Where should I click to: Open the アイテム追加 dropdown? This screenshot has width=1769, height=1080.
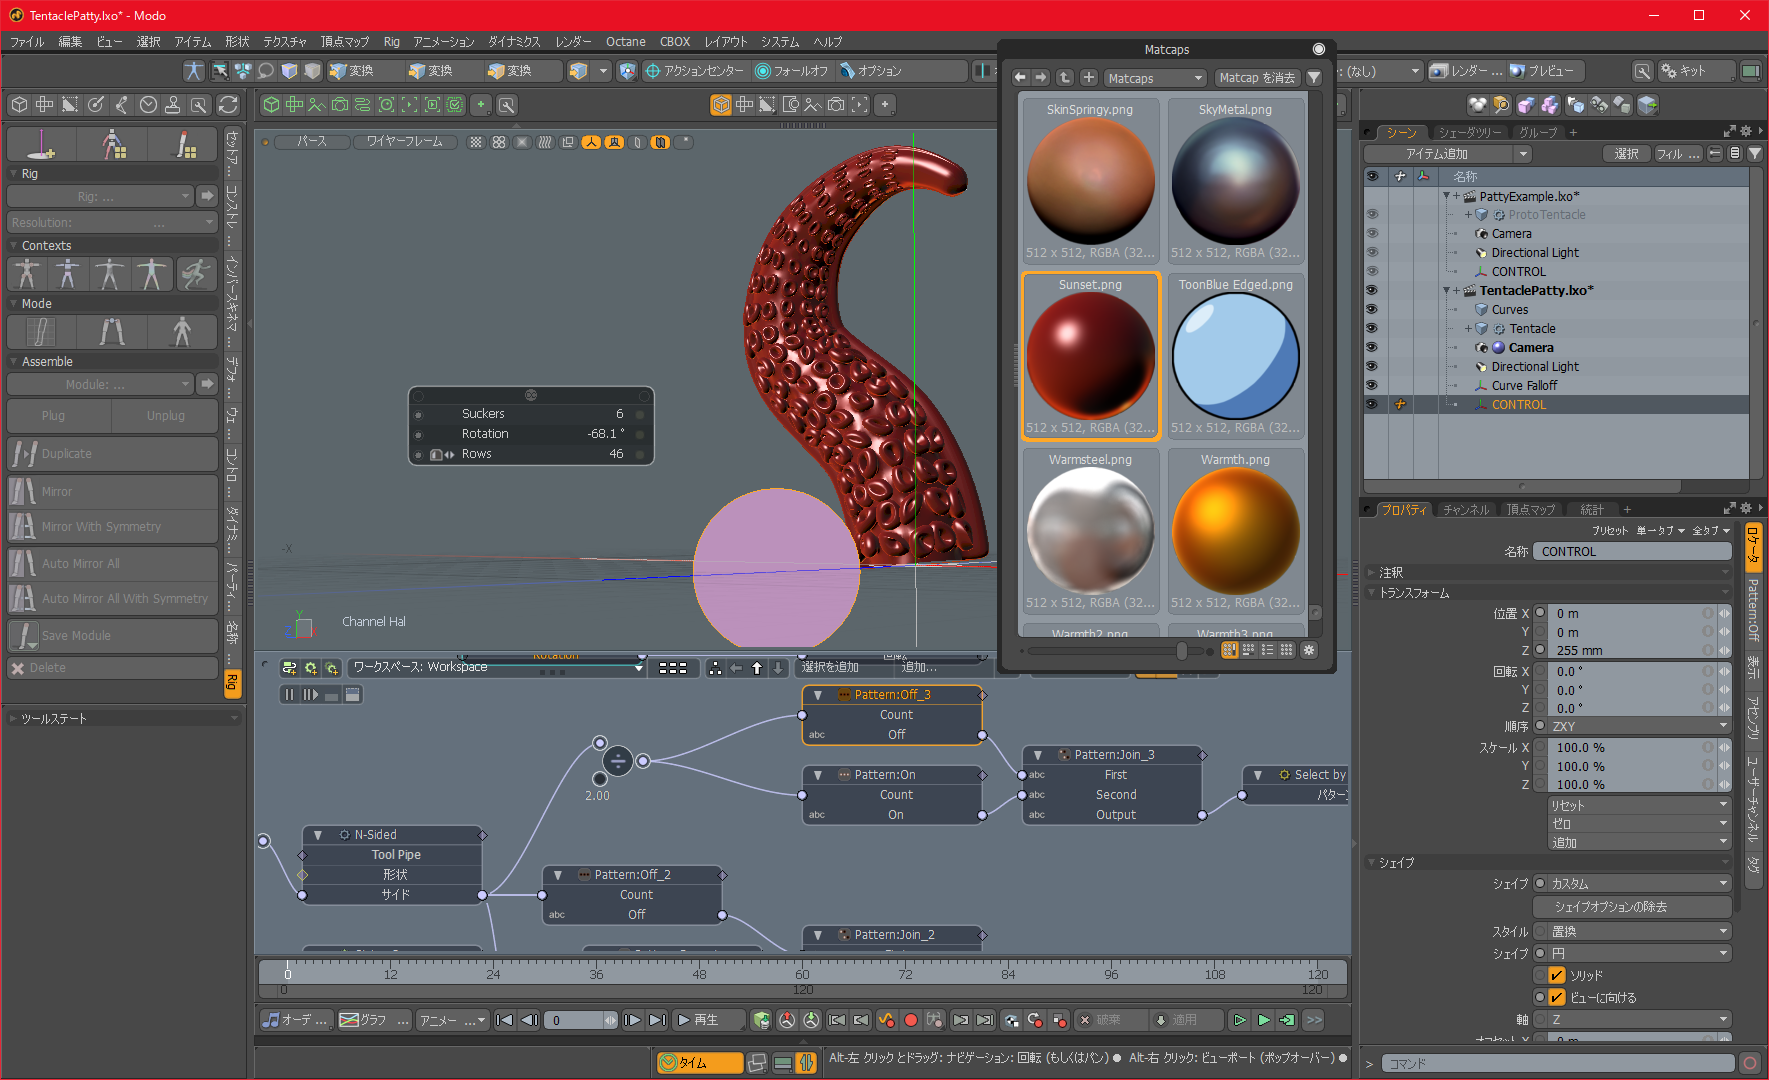click(1447, 154)
